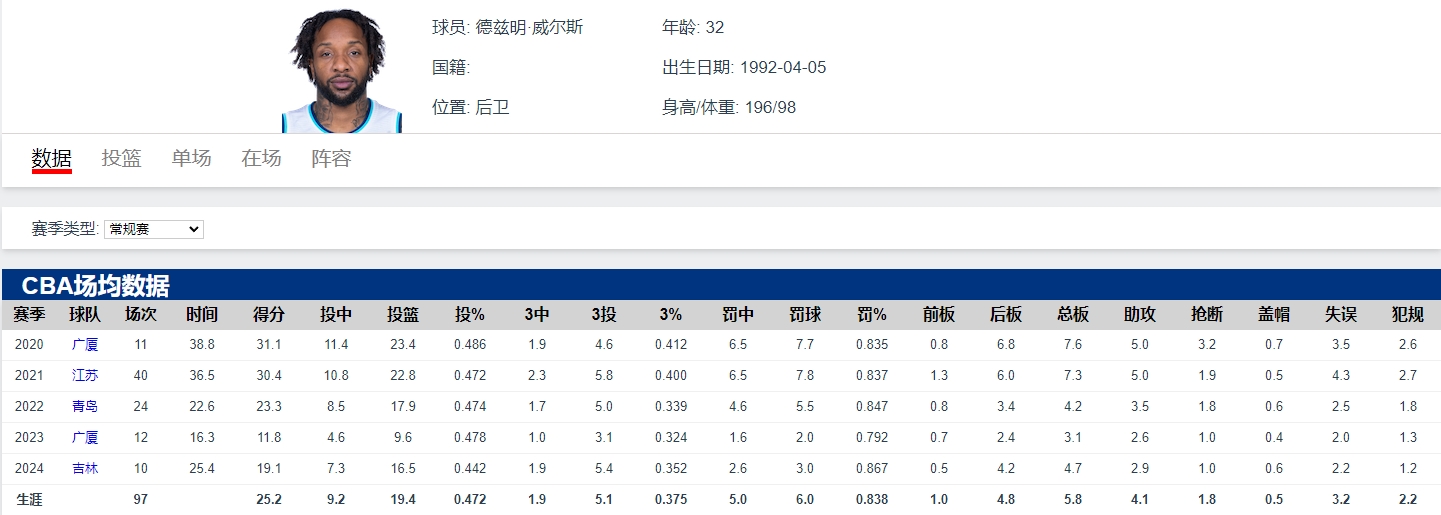Switch to the 投篮 tab

point(122,158)
